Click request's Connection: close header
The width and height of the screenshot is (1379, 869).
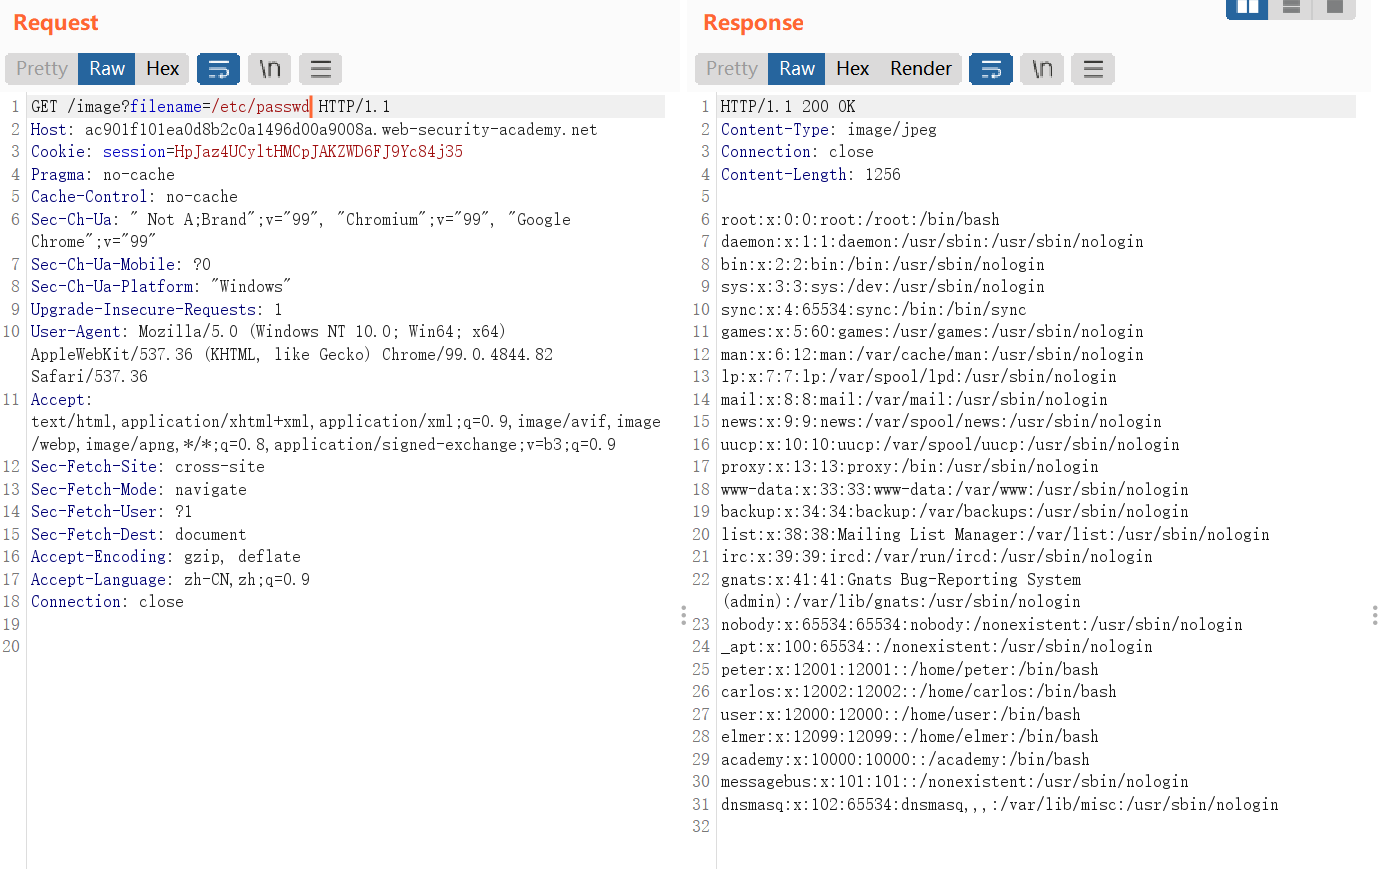click(x=107, y=601)
